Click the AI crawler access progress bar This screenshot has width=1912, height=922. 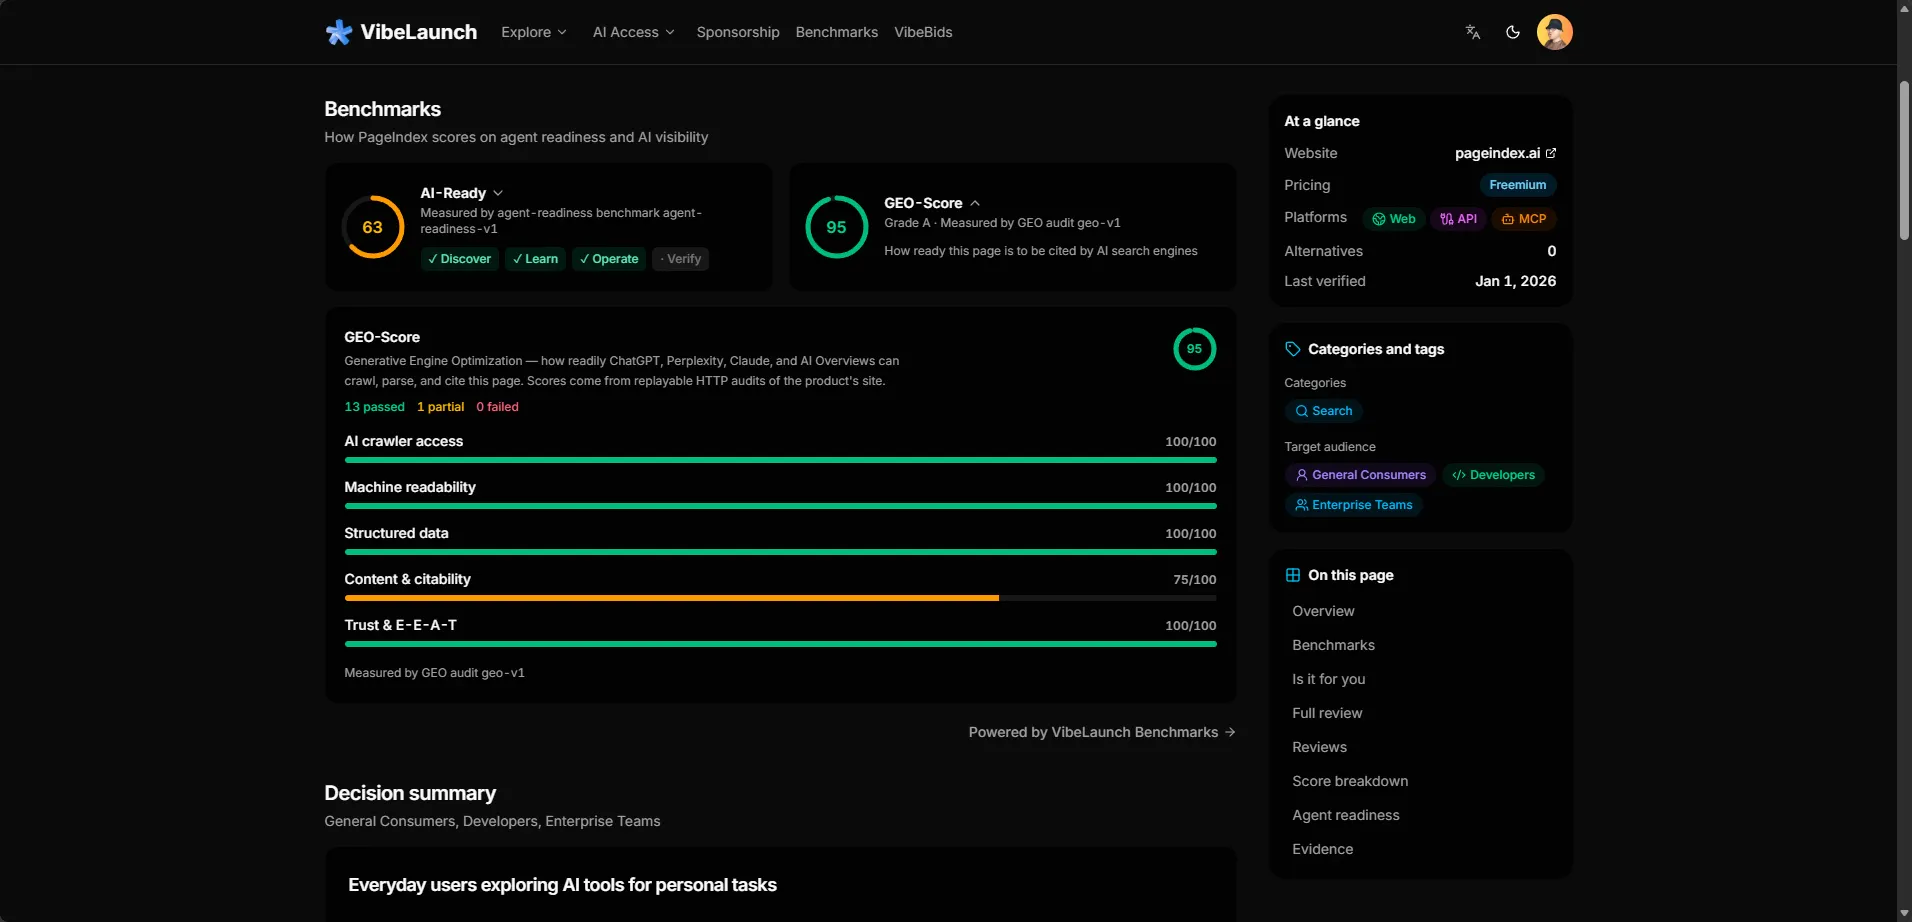(x=780, y=460)
